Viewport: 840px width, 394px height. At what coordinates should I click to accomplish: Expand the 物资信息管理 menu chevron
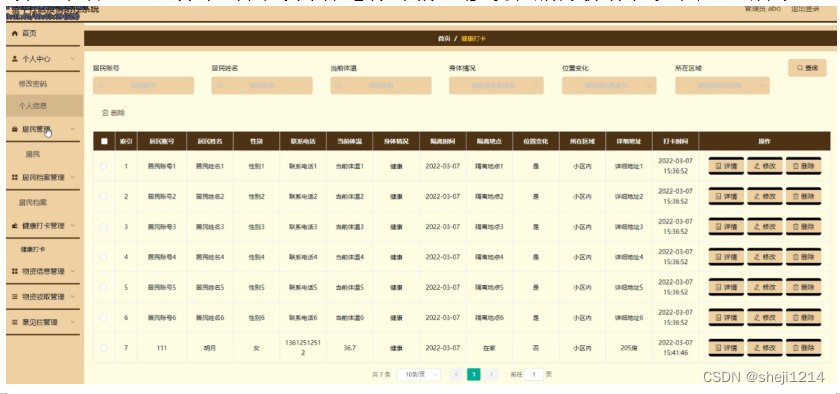(73, 272)
